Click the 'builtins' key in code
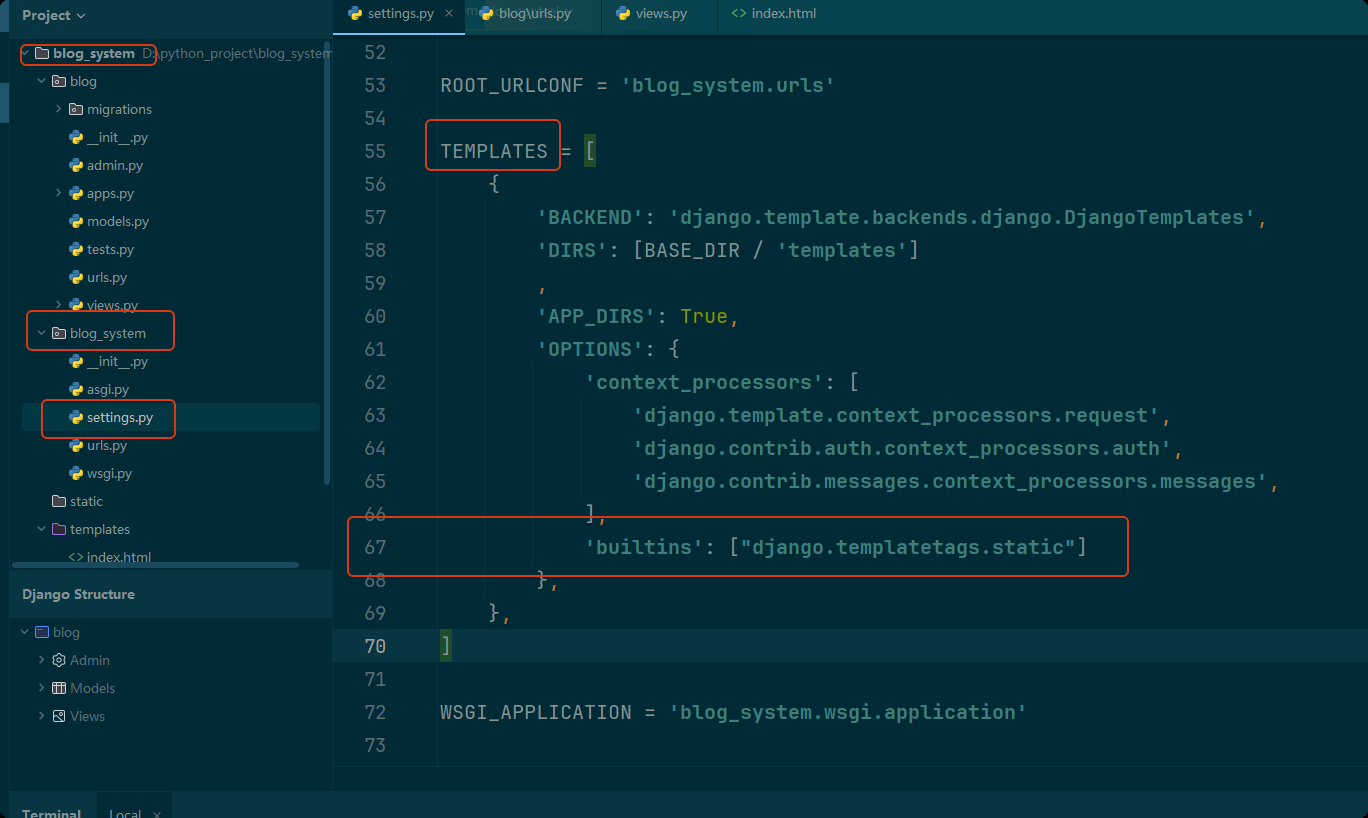The image size is (1368, 818). coord(645,547)
